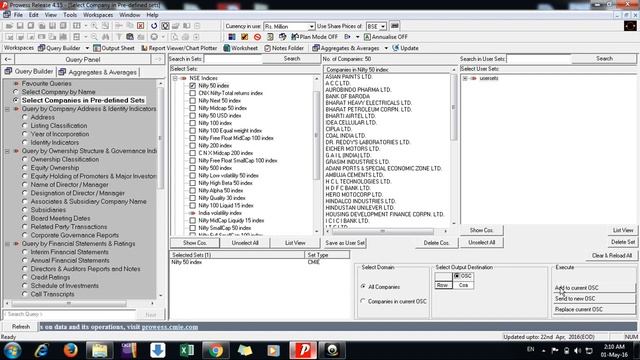Click Query Panel back arrow
The height and width of the screenshot is (360, 640).
tap(8, 60)
